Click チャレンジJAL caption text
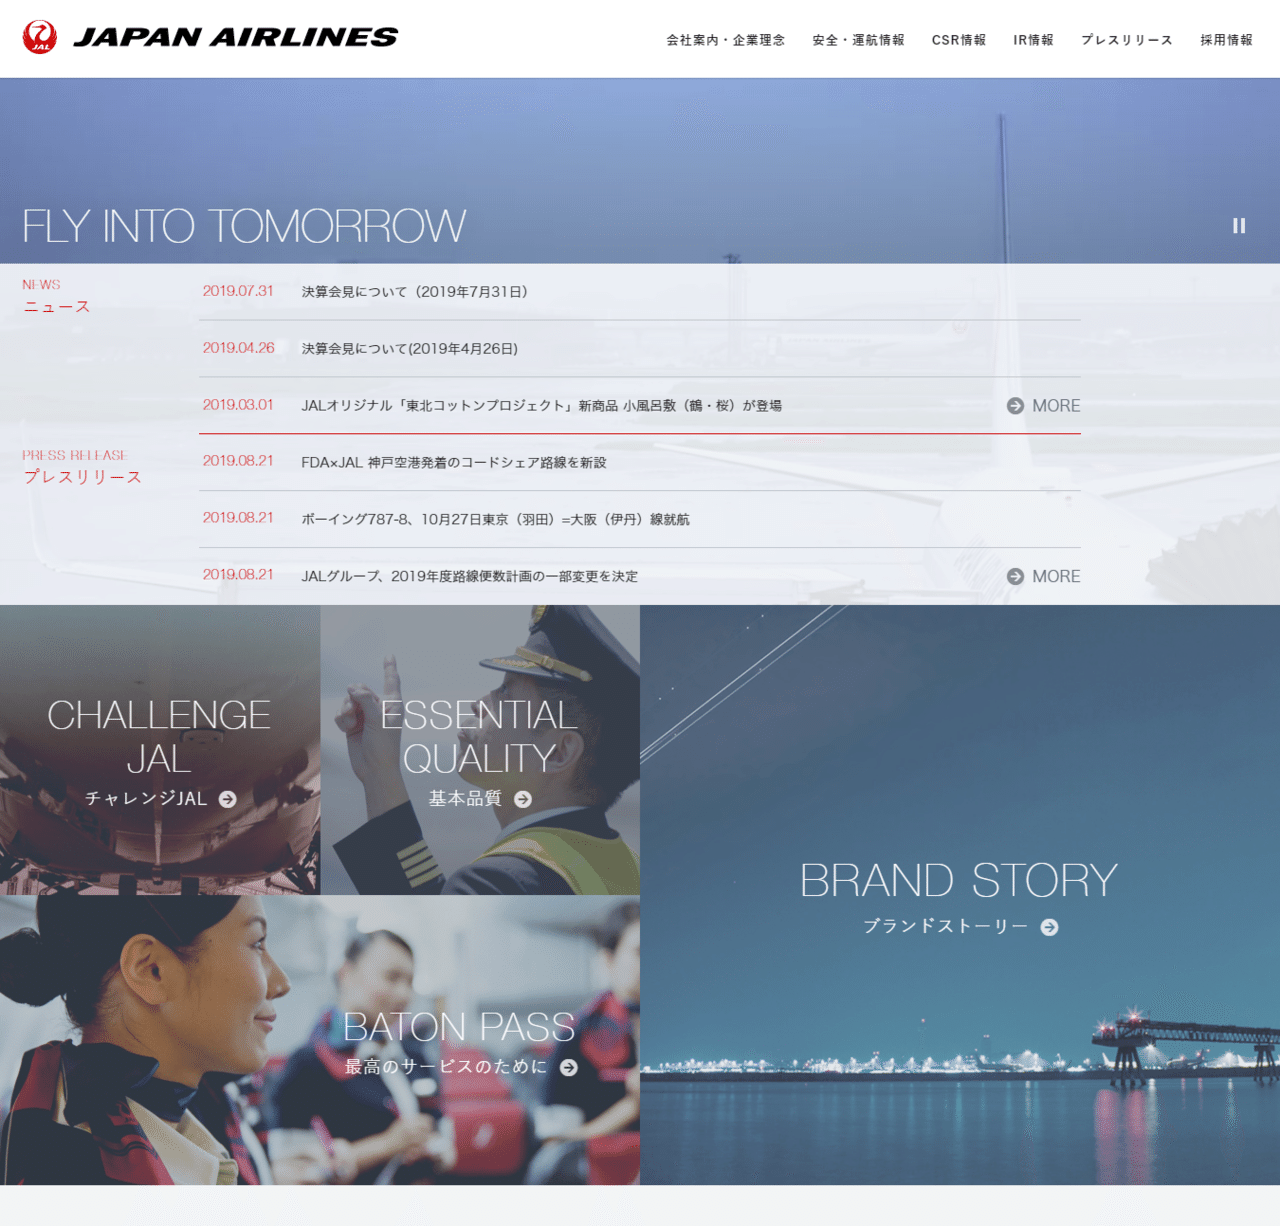 (146, 799)
